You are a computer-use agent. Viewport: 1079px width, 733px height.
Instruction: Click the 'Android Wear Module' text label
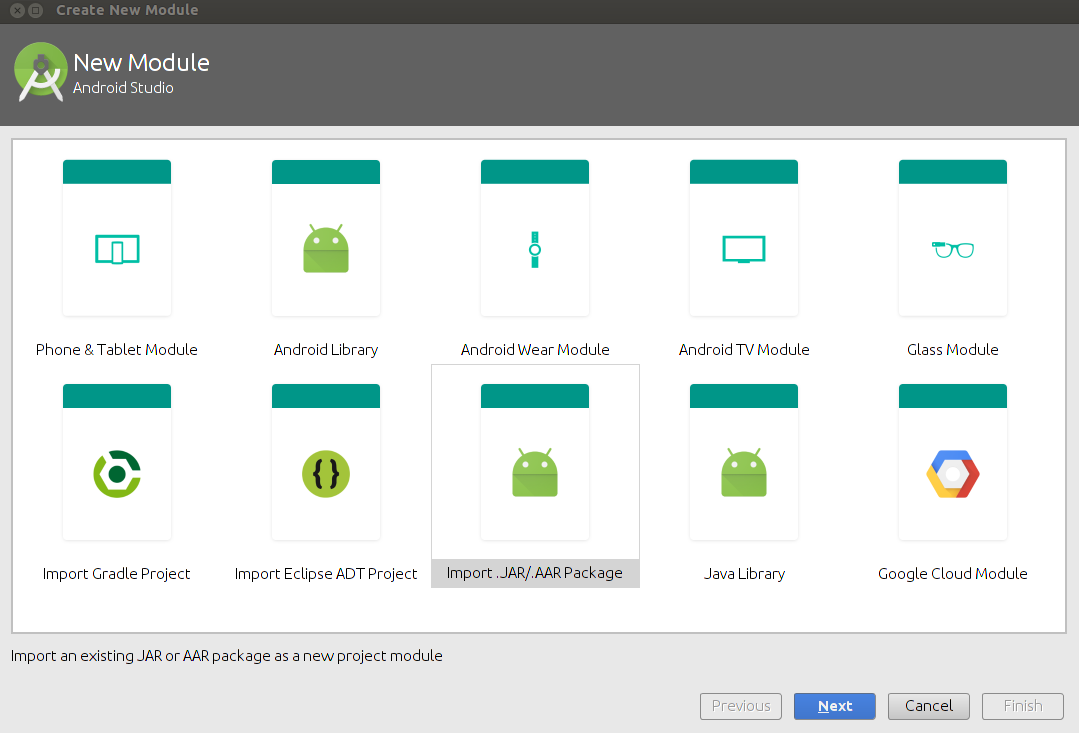coord(535,350)
